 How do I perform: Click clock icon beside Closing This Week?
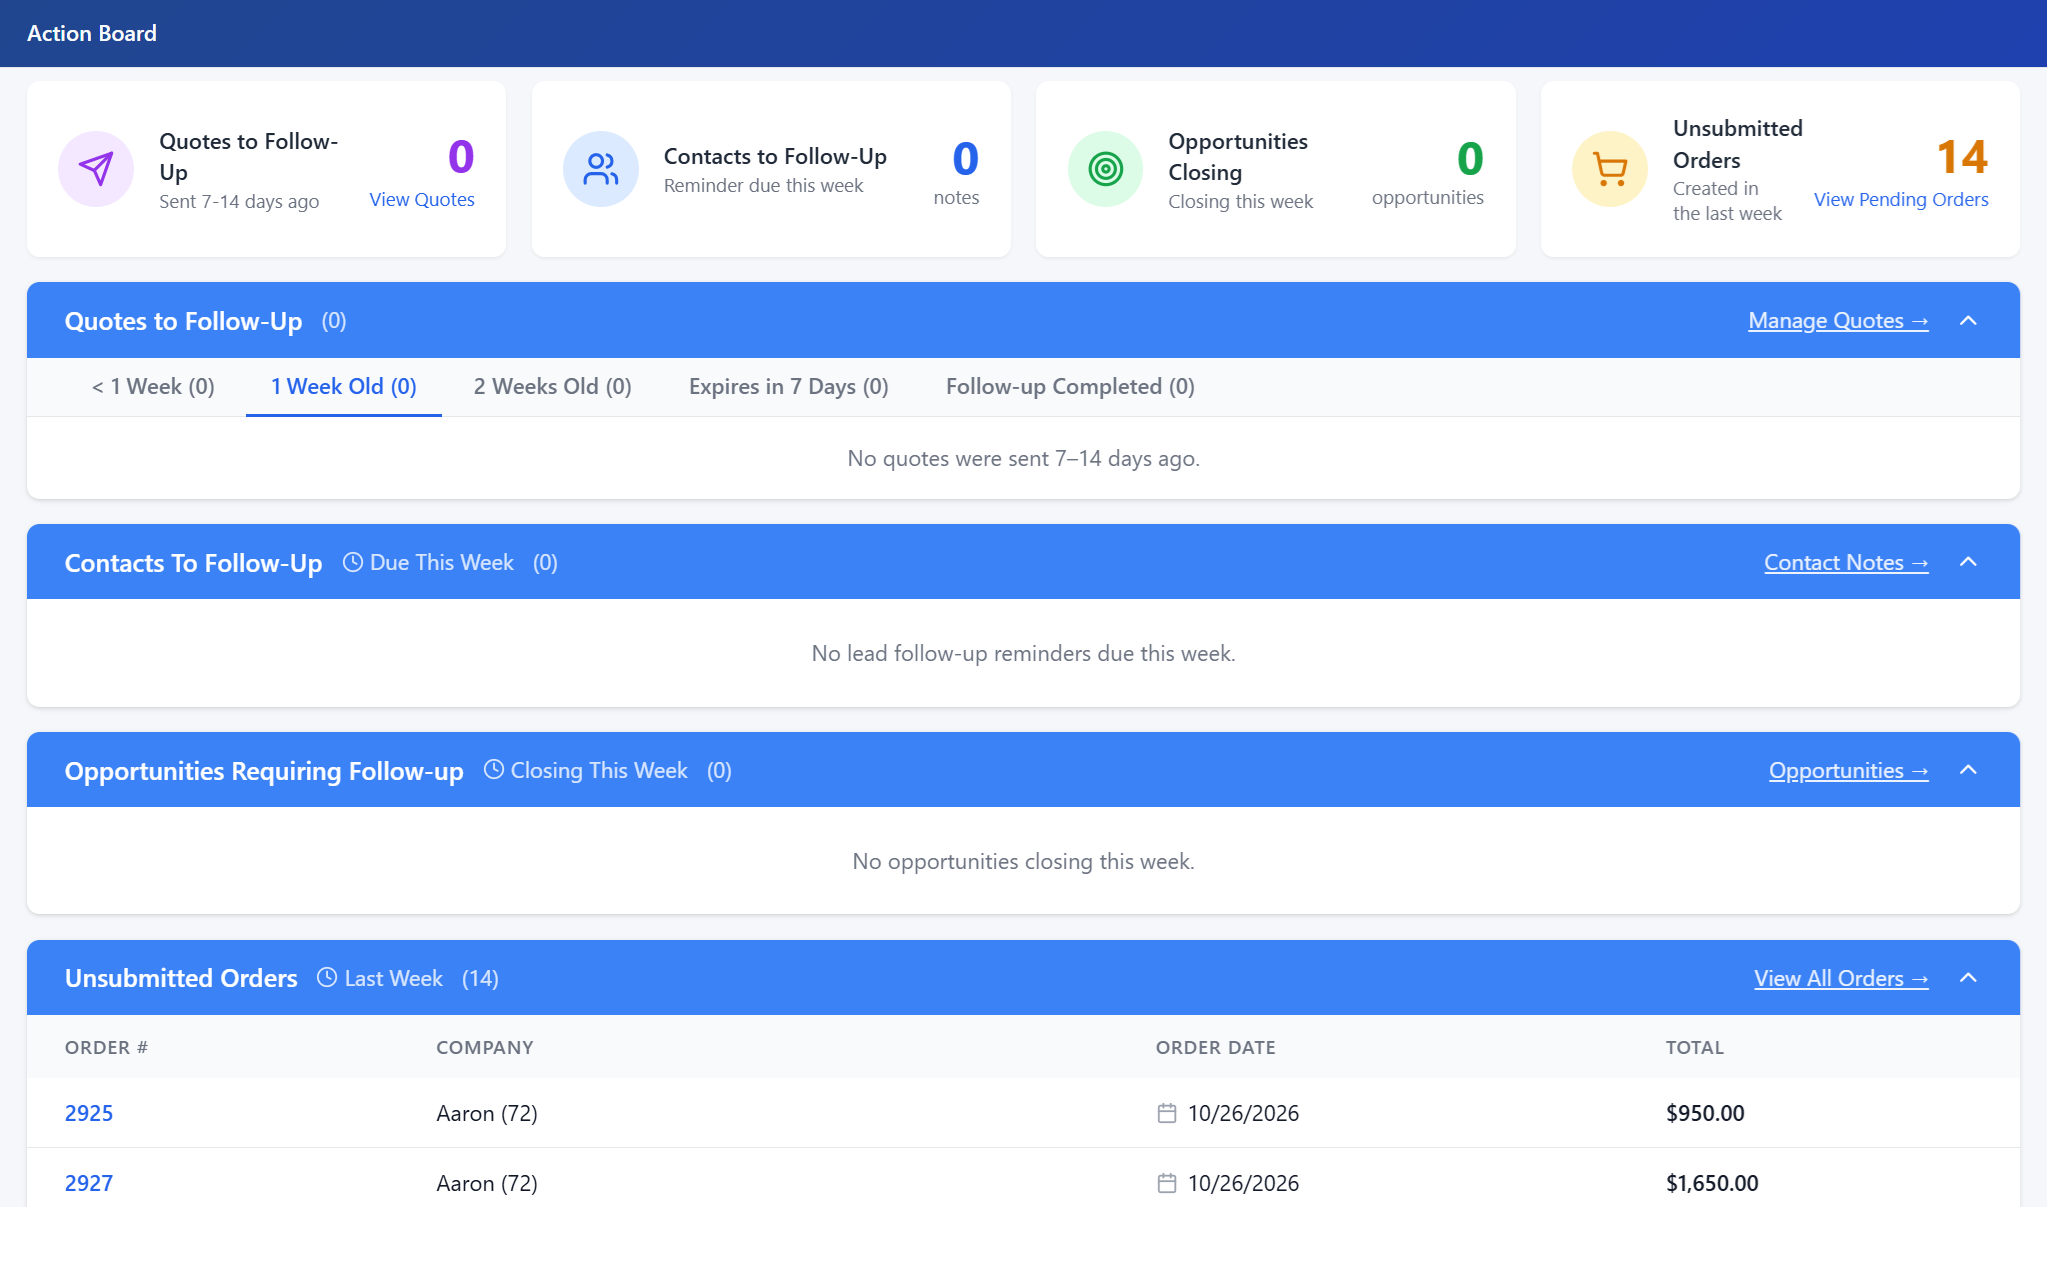[494, 769]
